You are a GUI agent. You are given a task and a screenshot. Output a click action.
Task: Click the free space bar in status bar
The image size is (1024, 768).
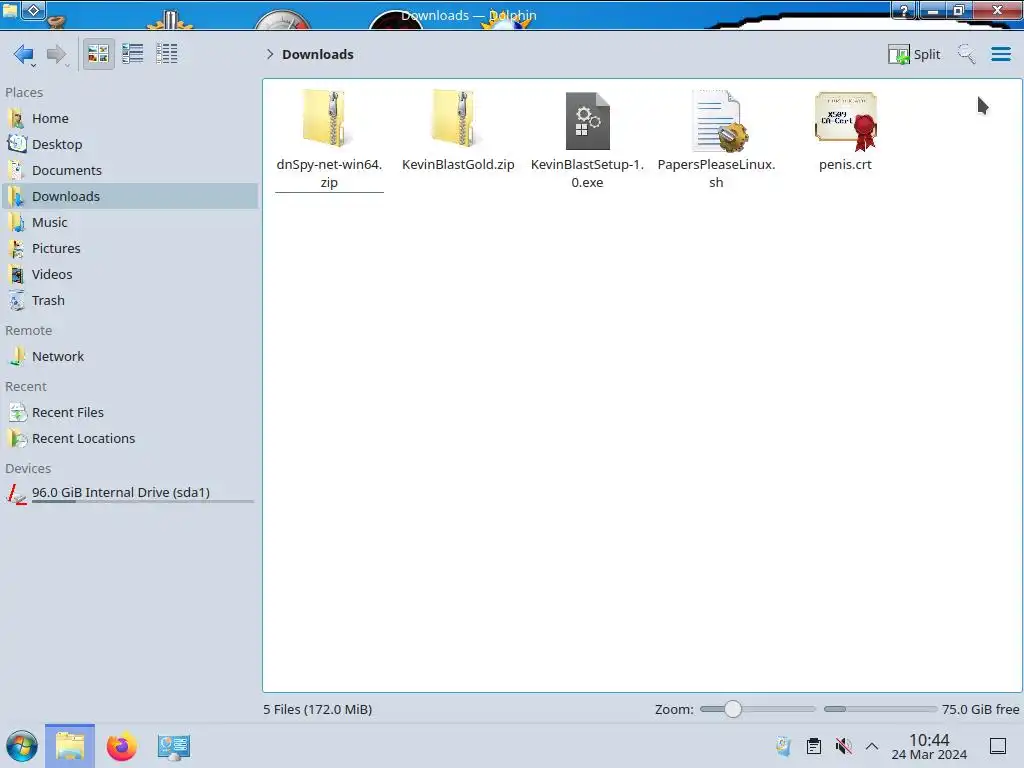(880, 709)
